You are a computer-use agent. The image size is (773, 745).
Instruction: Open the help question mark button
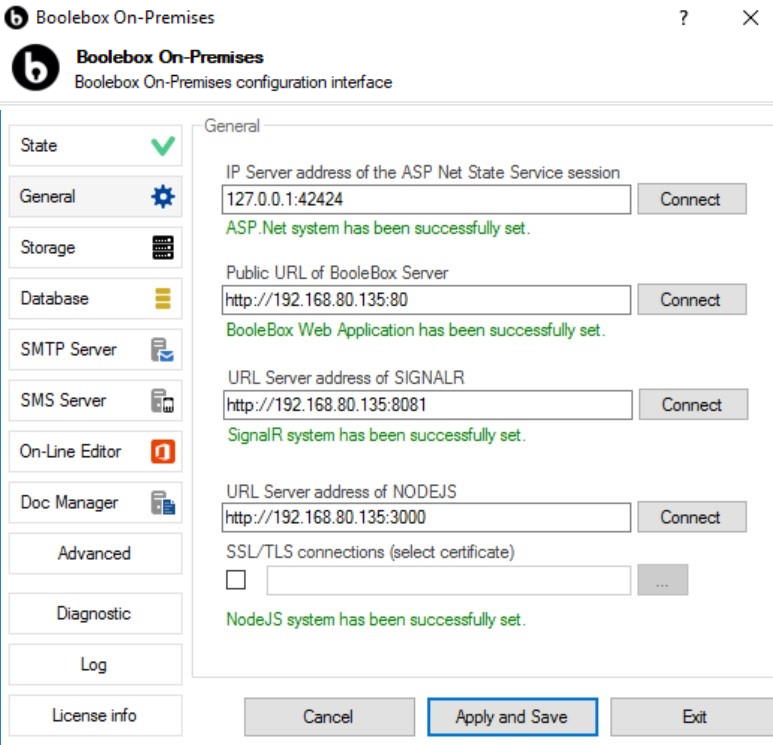(x=683, y=18)
